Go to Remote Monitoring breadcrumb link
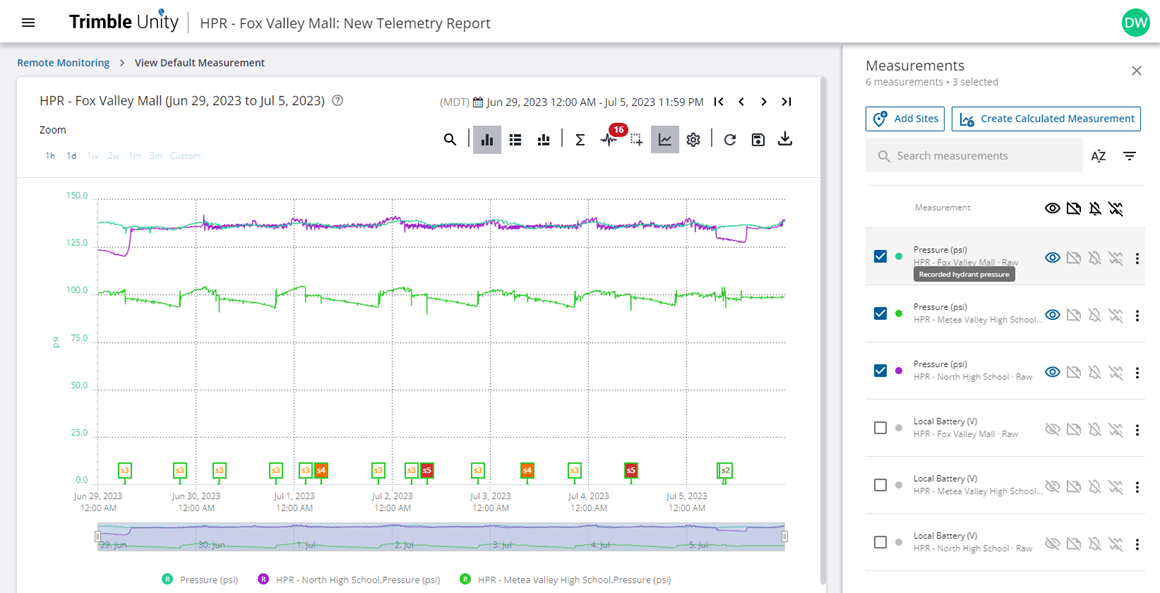 [x=63, y=63]
